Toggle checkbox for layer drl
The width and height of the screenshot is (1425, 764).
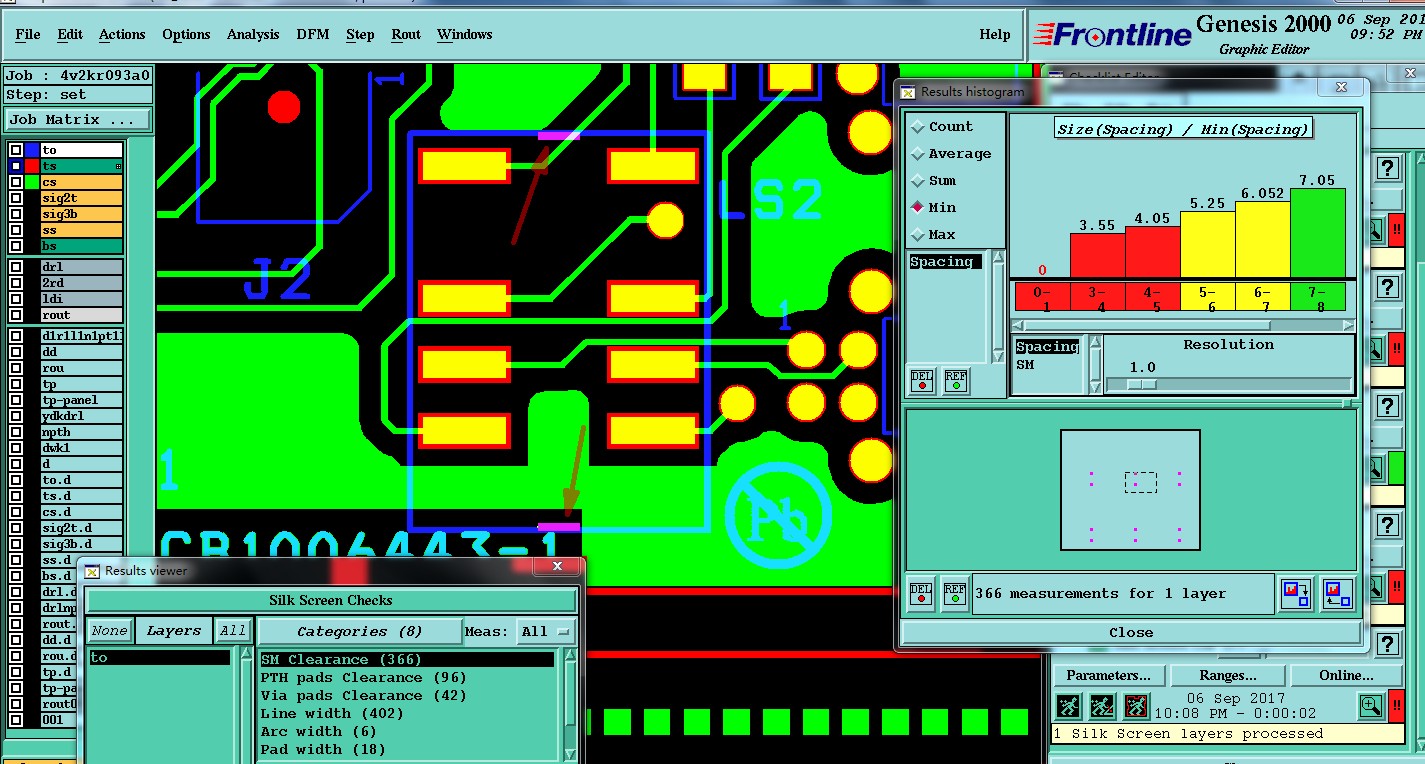pyautogui.click(x=16, y=267)
